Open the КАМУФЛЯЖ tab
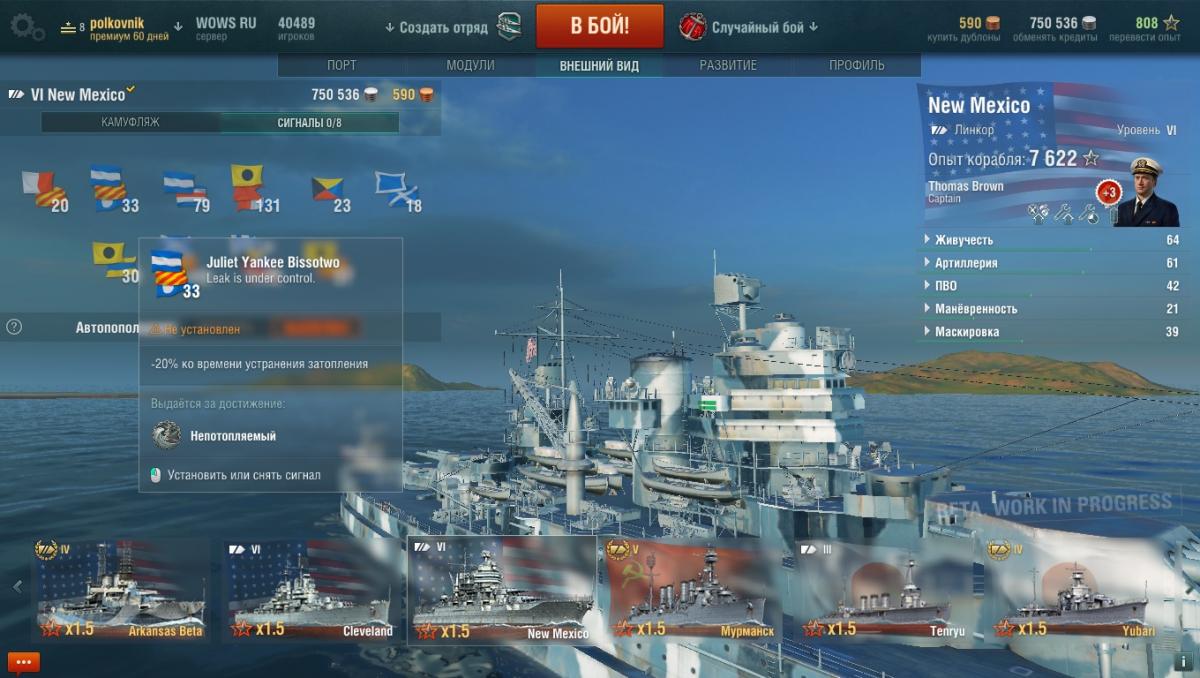The height and width of the screenshot is (678, 1200). 130,122
